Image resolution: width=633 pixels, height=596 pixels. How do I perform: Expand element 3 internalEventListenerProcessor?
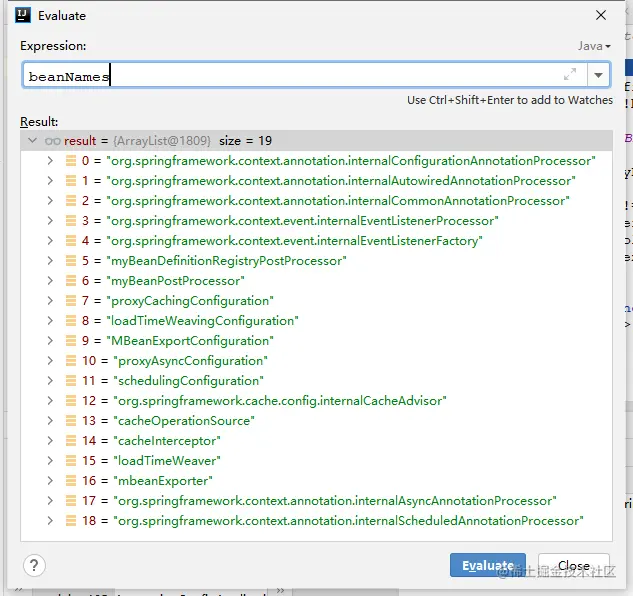[x=50, y=220]
